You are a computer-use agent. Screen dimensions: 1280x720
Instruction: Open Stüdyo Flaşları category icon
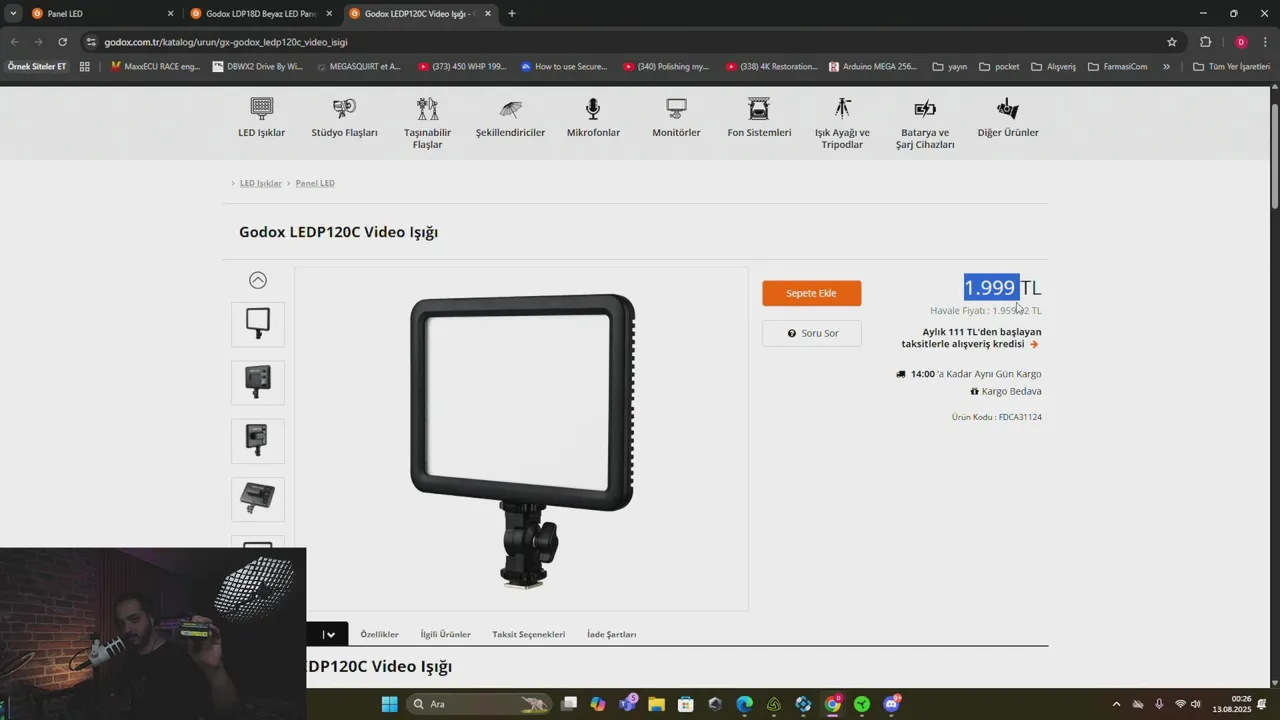[344, 108]
